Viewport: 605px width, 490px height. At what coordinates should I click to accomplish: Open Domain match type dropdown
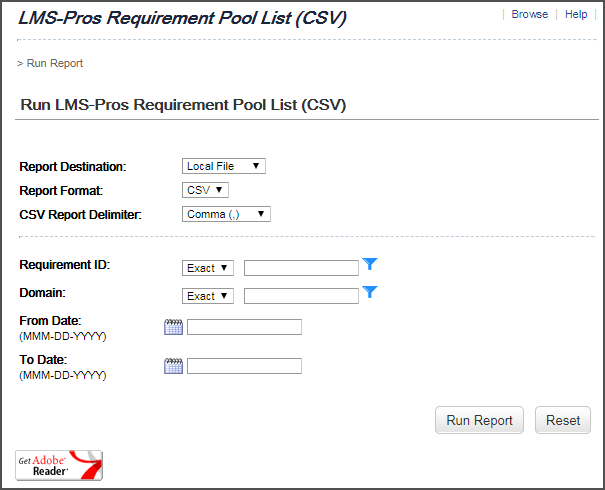208,296
